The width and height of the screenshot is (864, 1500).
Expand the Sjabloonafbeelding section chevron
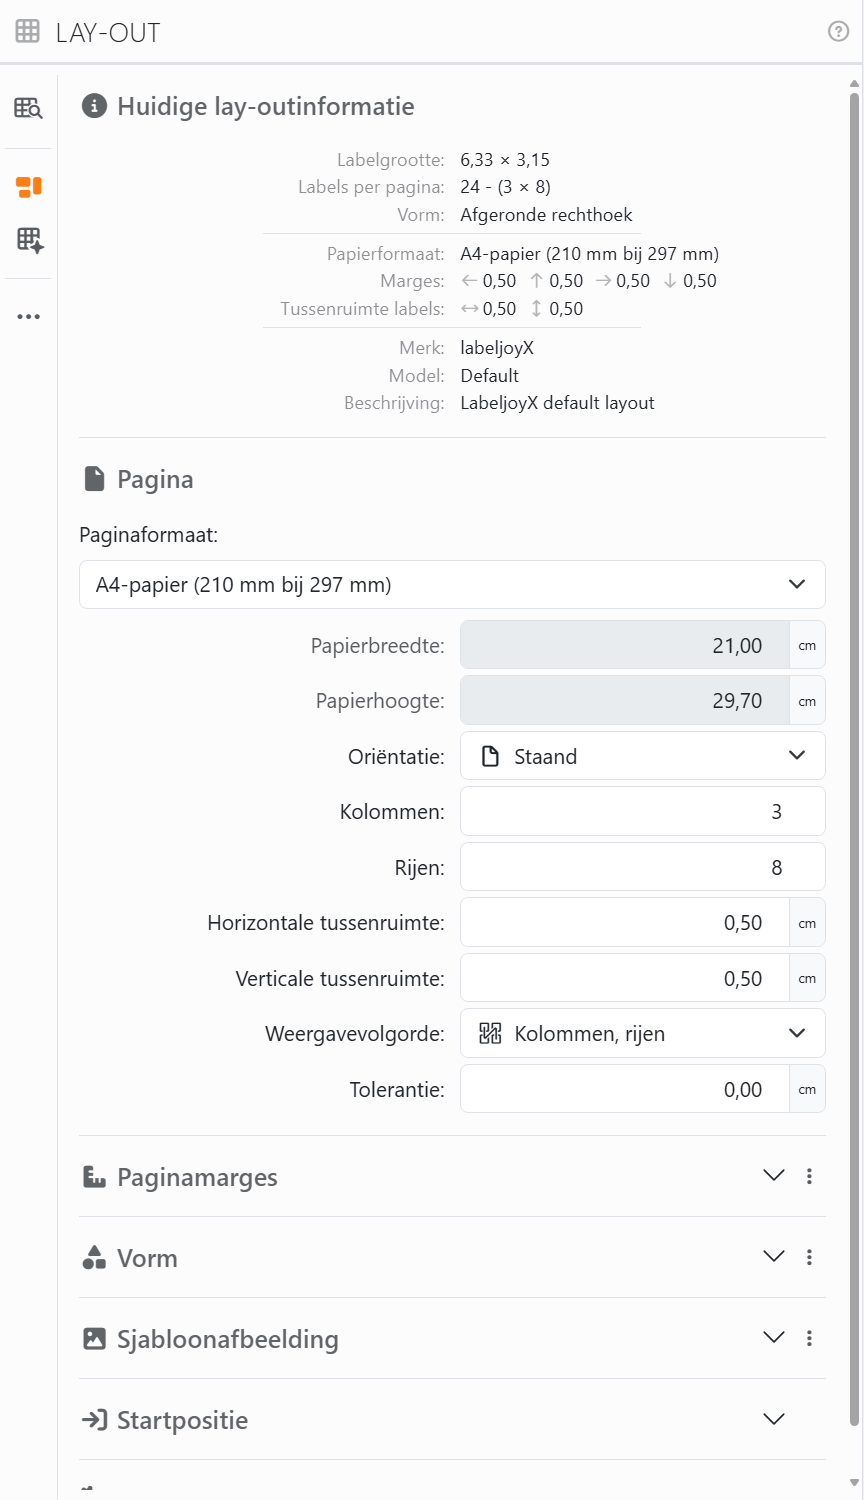774,1338
